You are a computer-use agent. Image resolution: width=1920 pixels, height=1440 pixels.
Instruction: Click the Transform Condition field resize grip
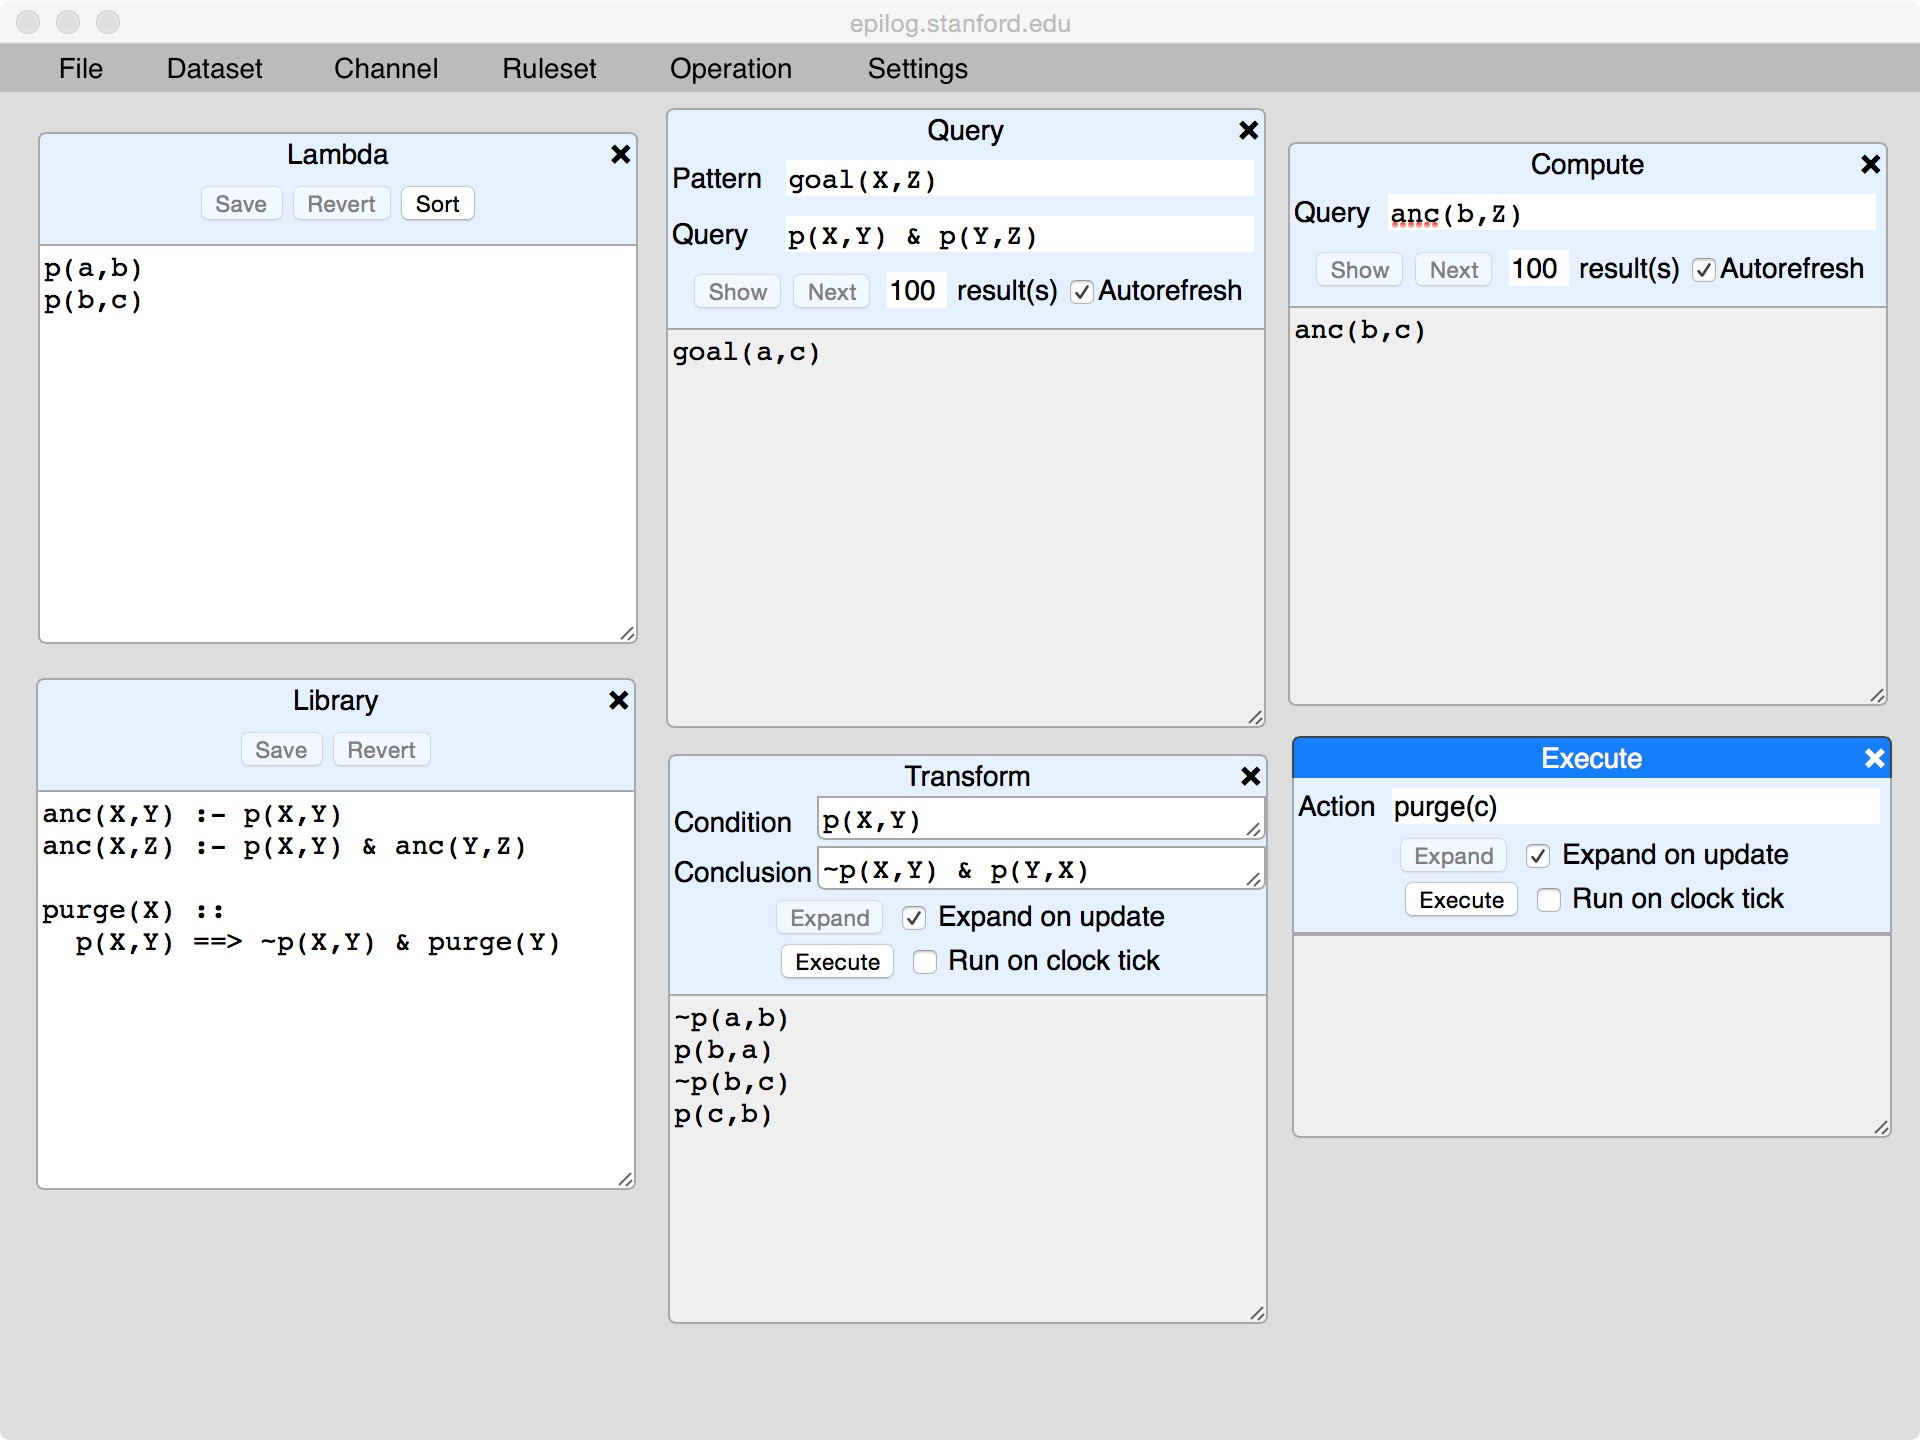click(x=1253, y=829)
